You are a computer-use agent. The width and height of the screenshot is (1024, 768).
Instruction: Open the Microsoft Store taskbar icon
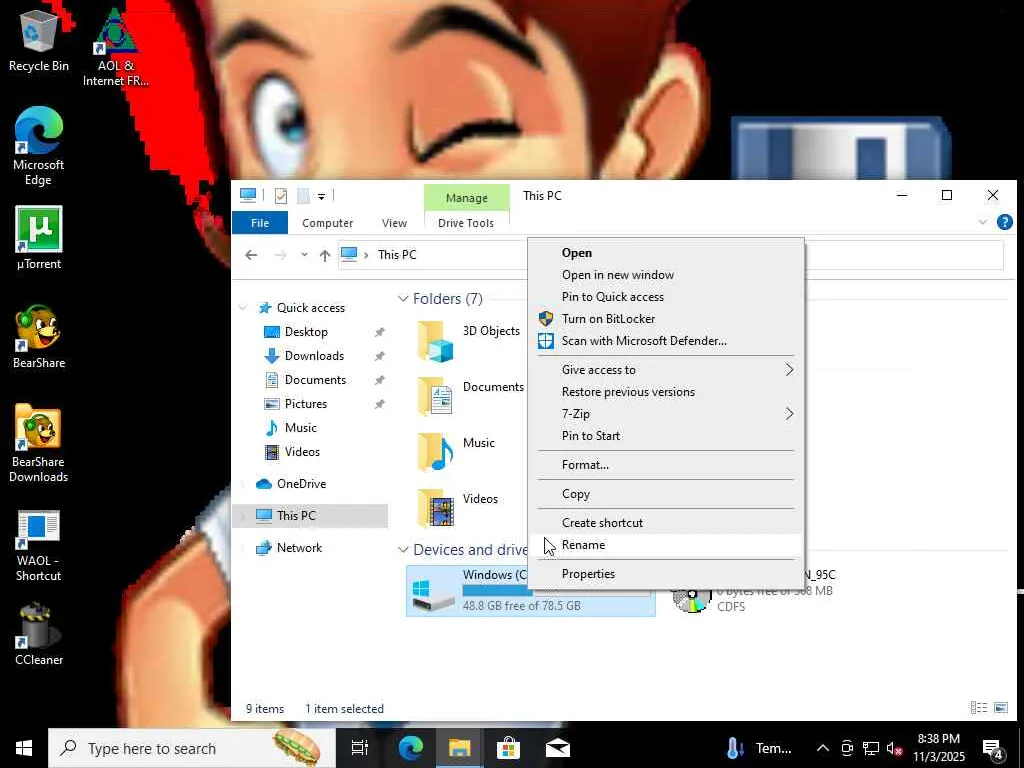508,748
